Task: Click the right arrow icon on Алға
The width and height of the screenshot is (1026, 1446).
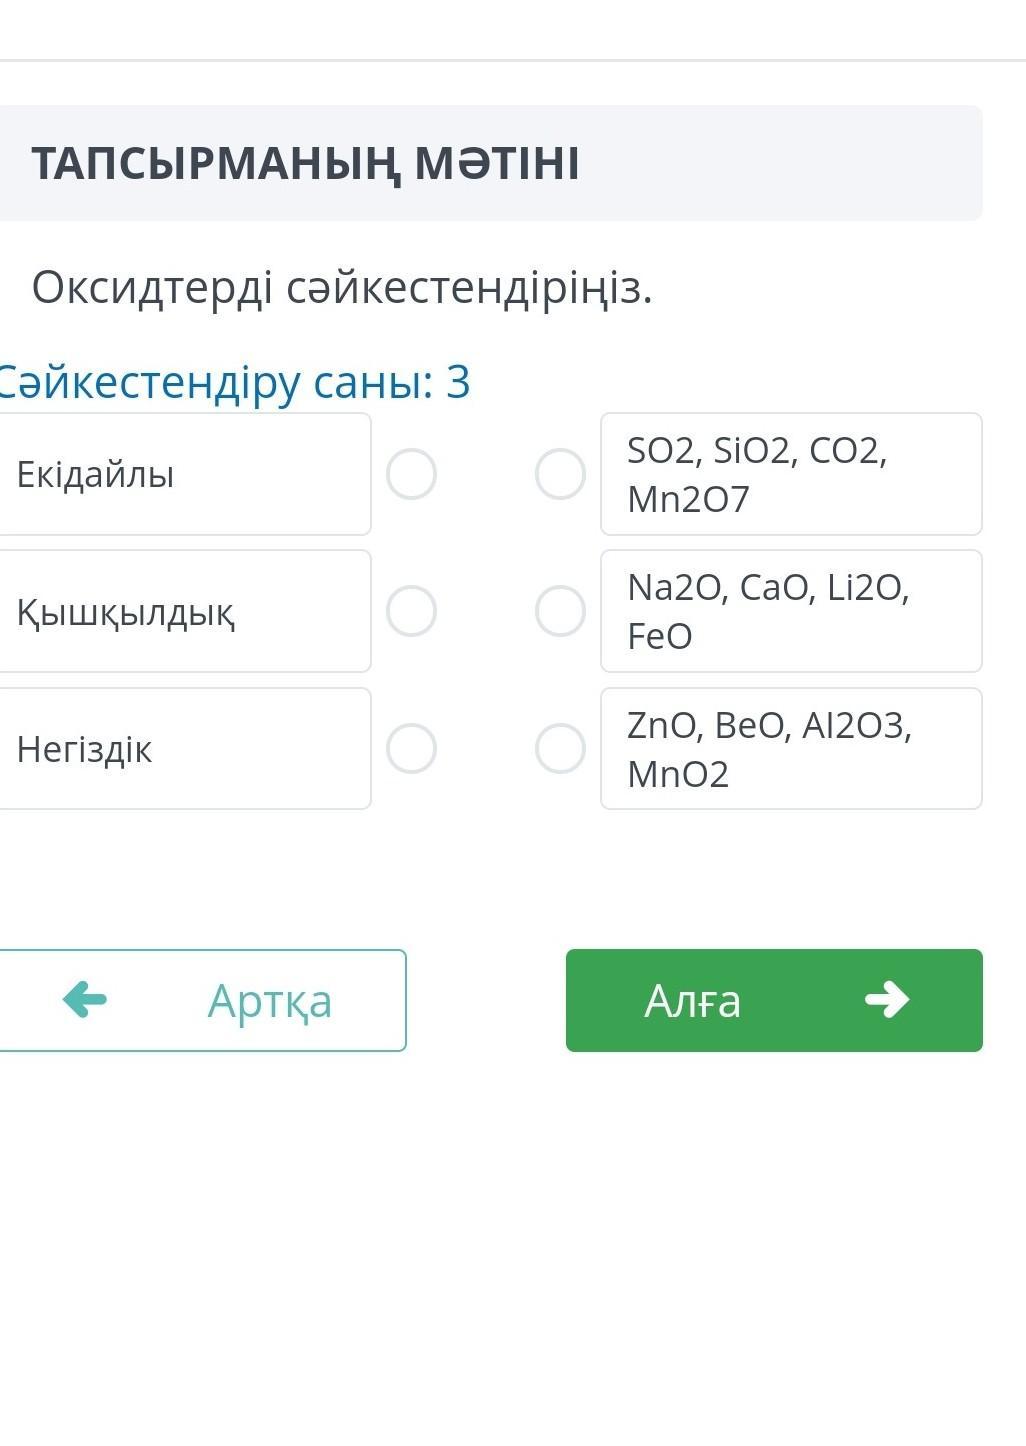Action: tap(887, 999)
